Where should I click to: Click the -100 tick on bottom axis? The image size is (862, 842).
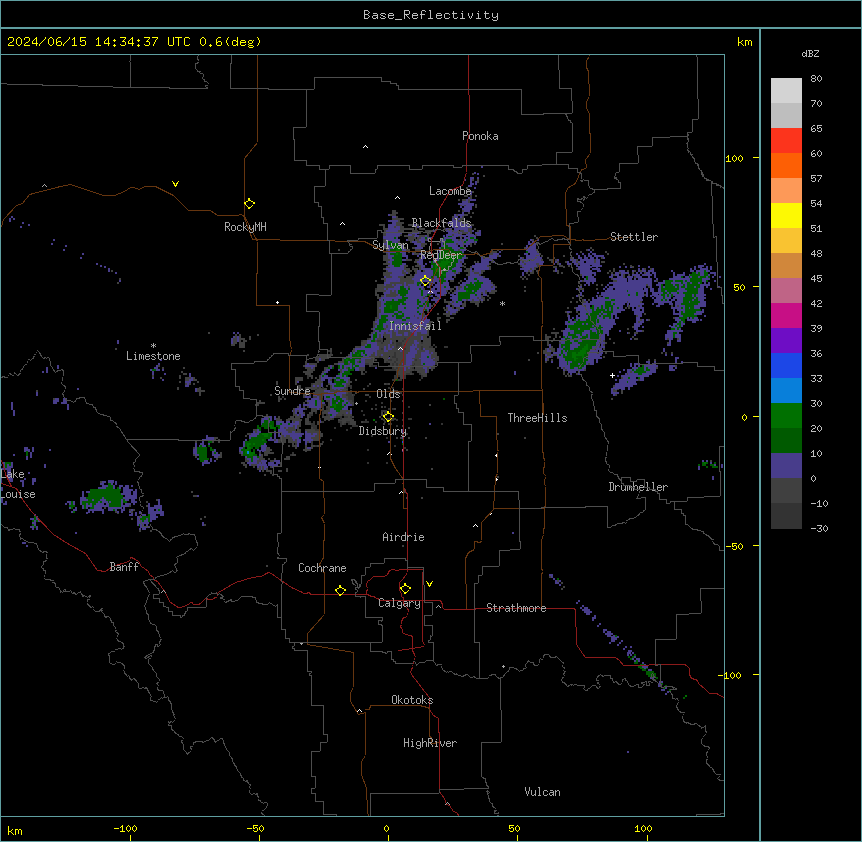click(125, 828)
